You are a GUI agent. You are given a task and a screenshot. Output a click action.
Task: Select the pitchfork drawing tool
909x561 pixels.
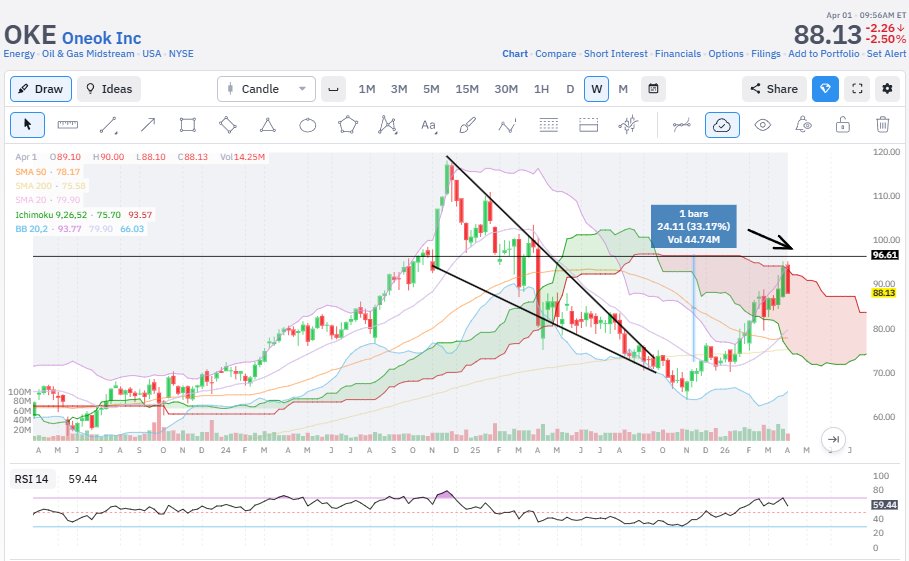pos(628,125)
